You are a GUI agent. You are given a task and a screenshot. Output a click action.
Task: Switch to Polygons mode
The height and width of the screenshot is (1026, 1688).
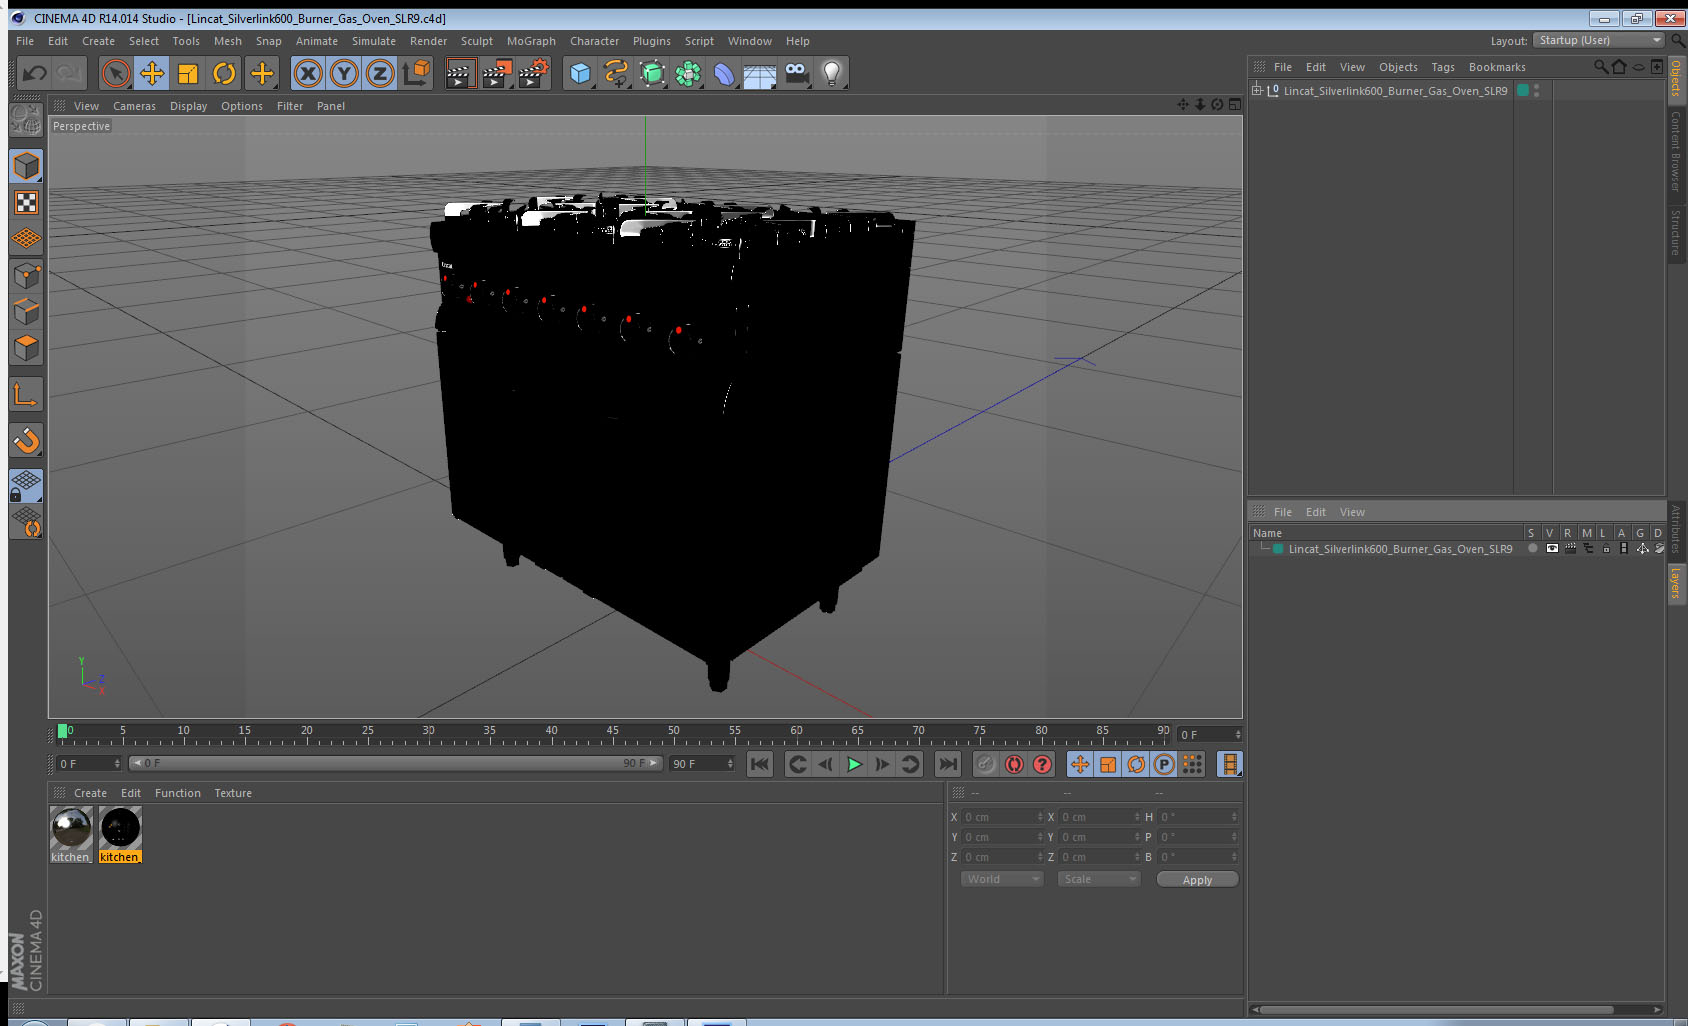[26, 347]
